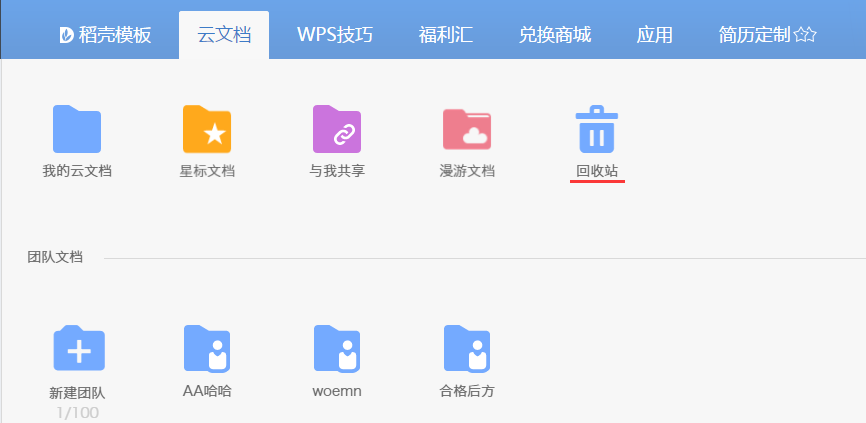Switch to the 稻壳模板 tab
This screenshot has width=866, height=423.
pos(114,36)
